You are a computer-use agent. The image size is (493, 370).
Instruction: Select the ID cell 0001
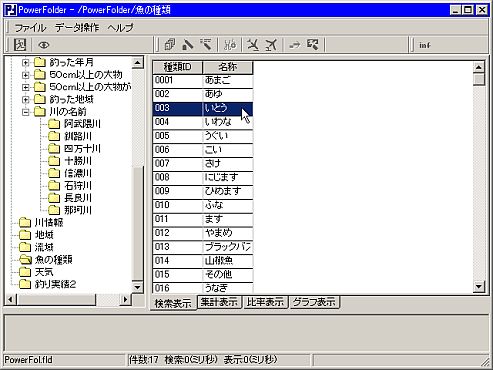pyautogui.click(x=178, y=80)
